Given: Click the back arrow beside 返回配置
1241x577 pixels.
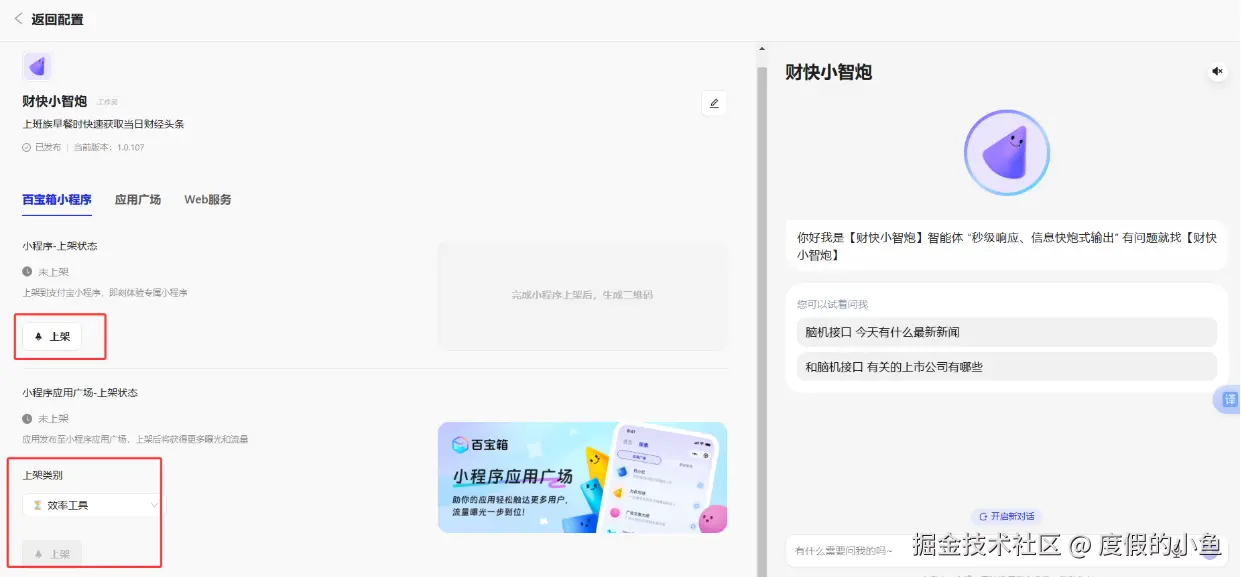Looking at the screenshot, I should pos(18,18).
